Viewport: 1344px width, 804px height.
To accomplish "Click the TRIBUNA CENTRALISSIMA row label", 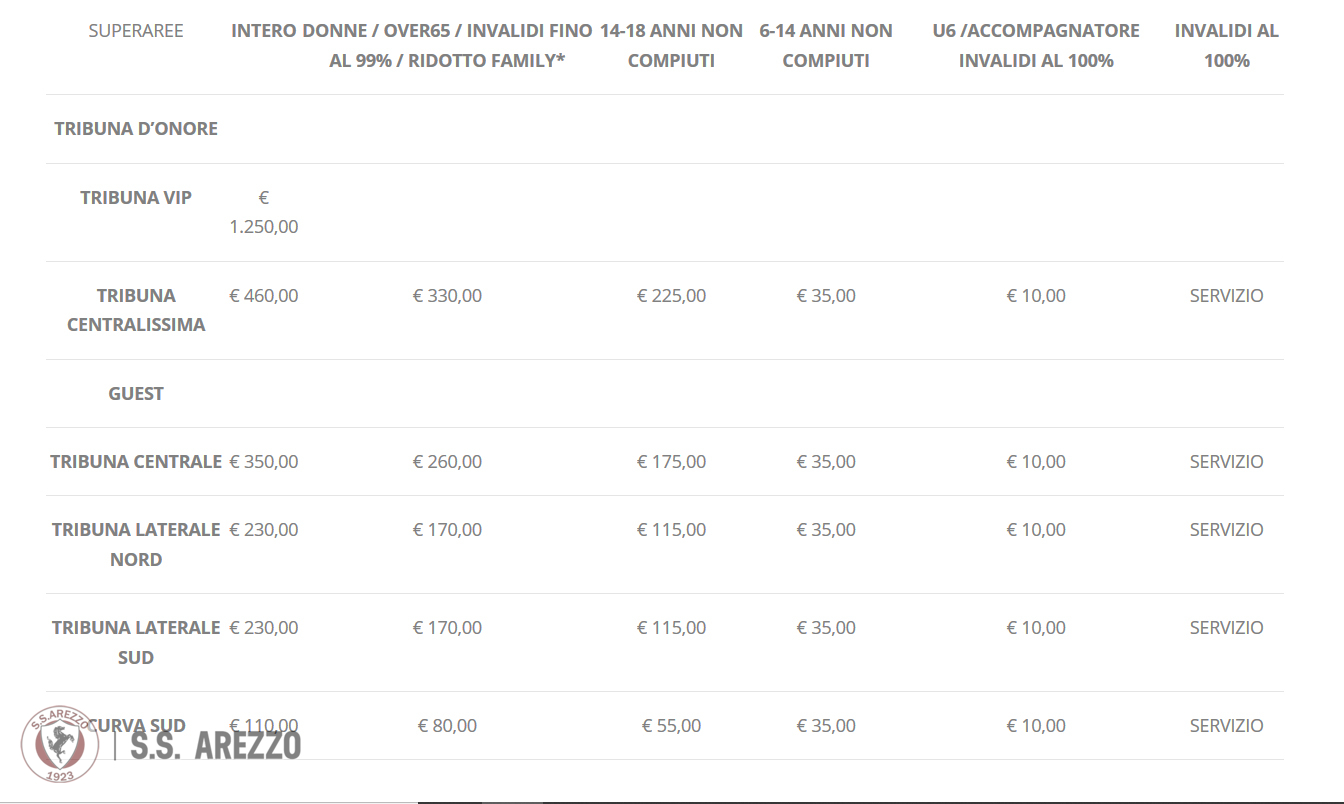I will pos(136,310).
